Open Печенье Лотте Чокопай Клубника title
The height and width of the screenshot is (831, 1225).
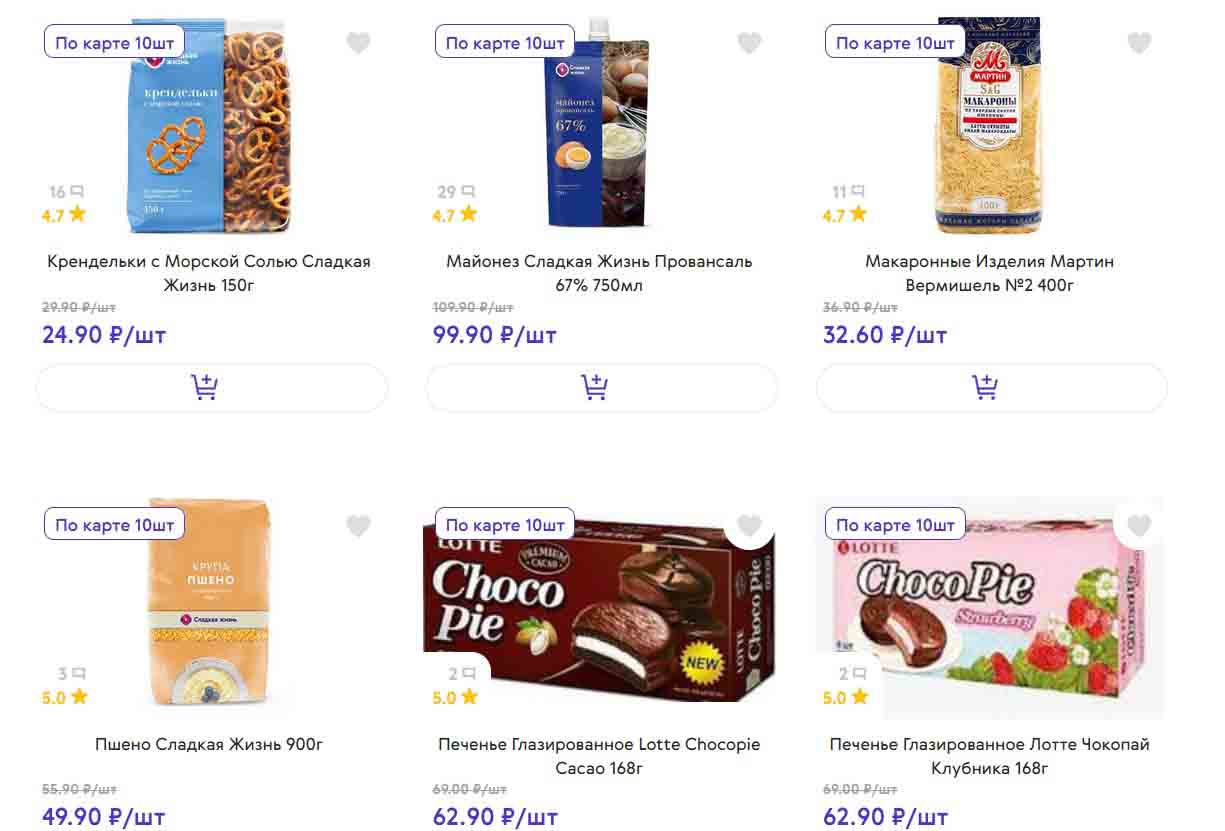point(989,756)
